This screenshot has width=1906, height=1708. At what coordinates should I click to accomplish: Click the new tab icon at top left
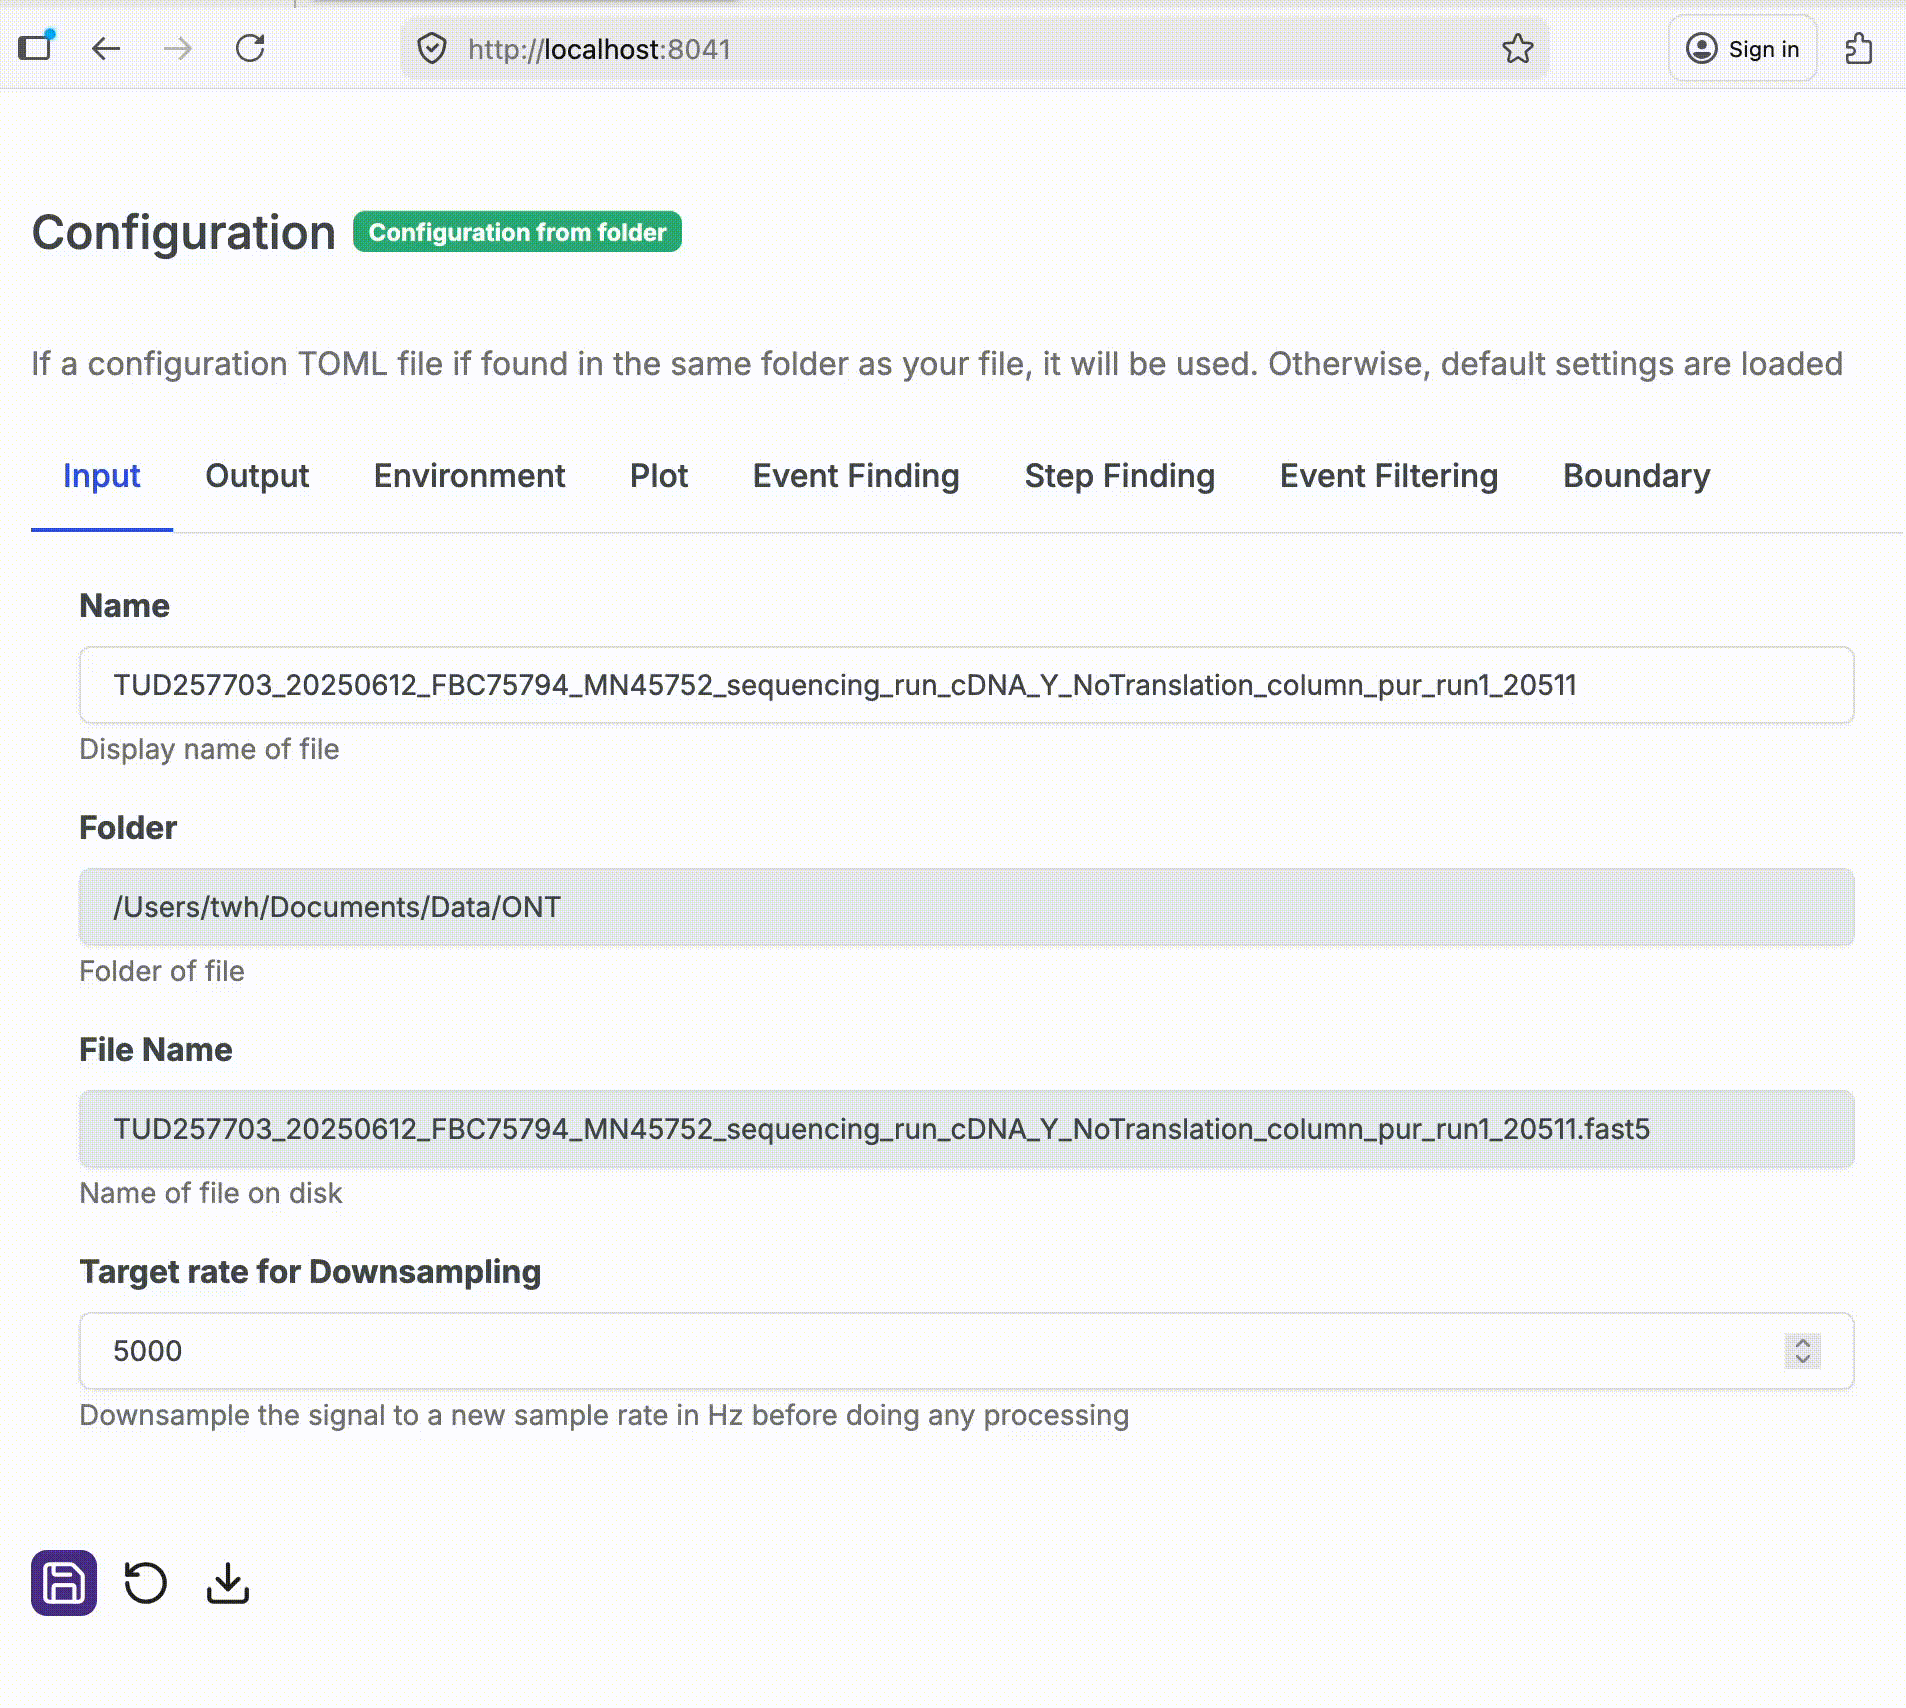(34, 46)
